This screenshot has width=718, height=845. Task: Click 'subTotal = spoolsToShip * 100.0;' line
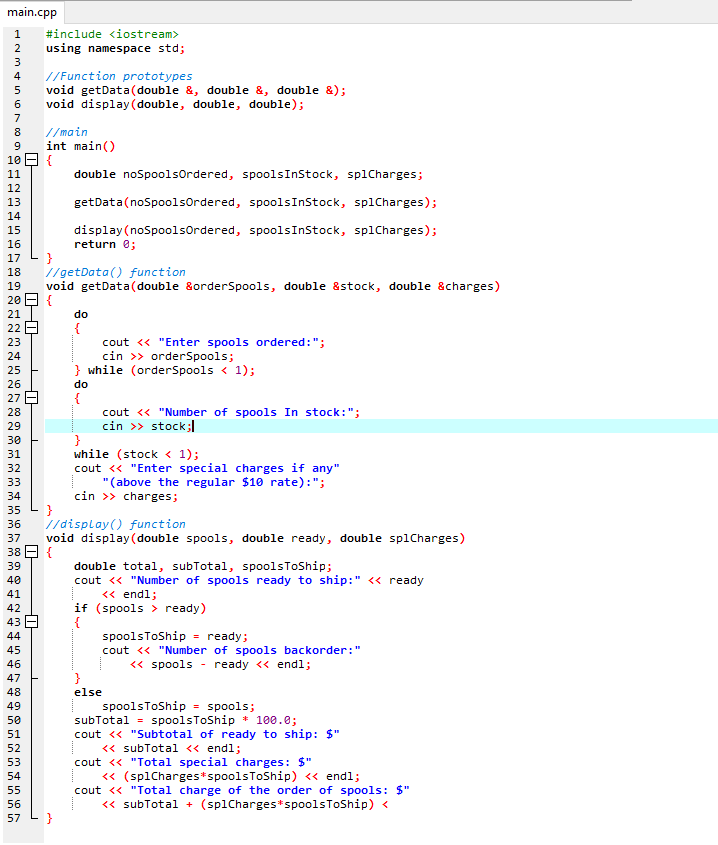tap(185, 721)
